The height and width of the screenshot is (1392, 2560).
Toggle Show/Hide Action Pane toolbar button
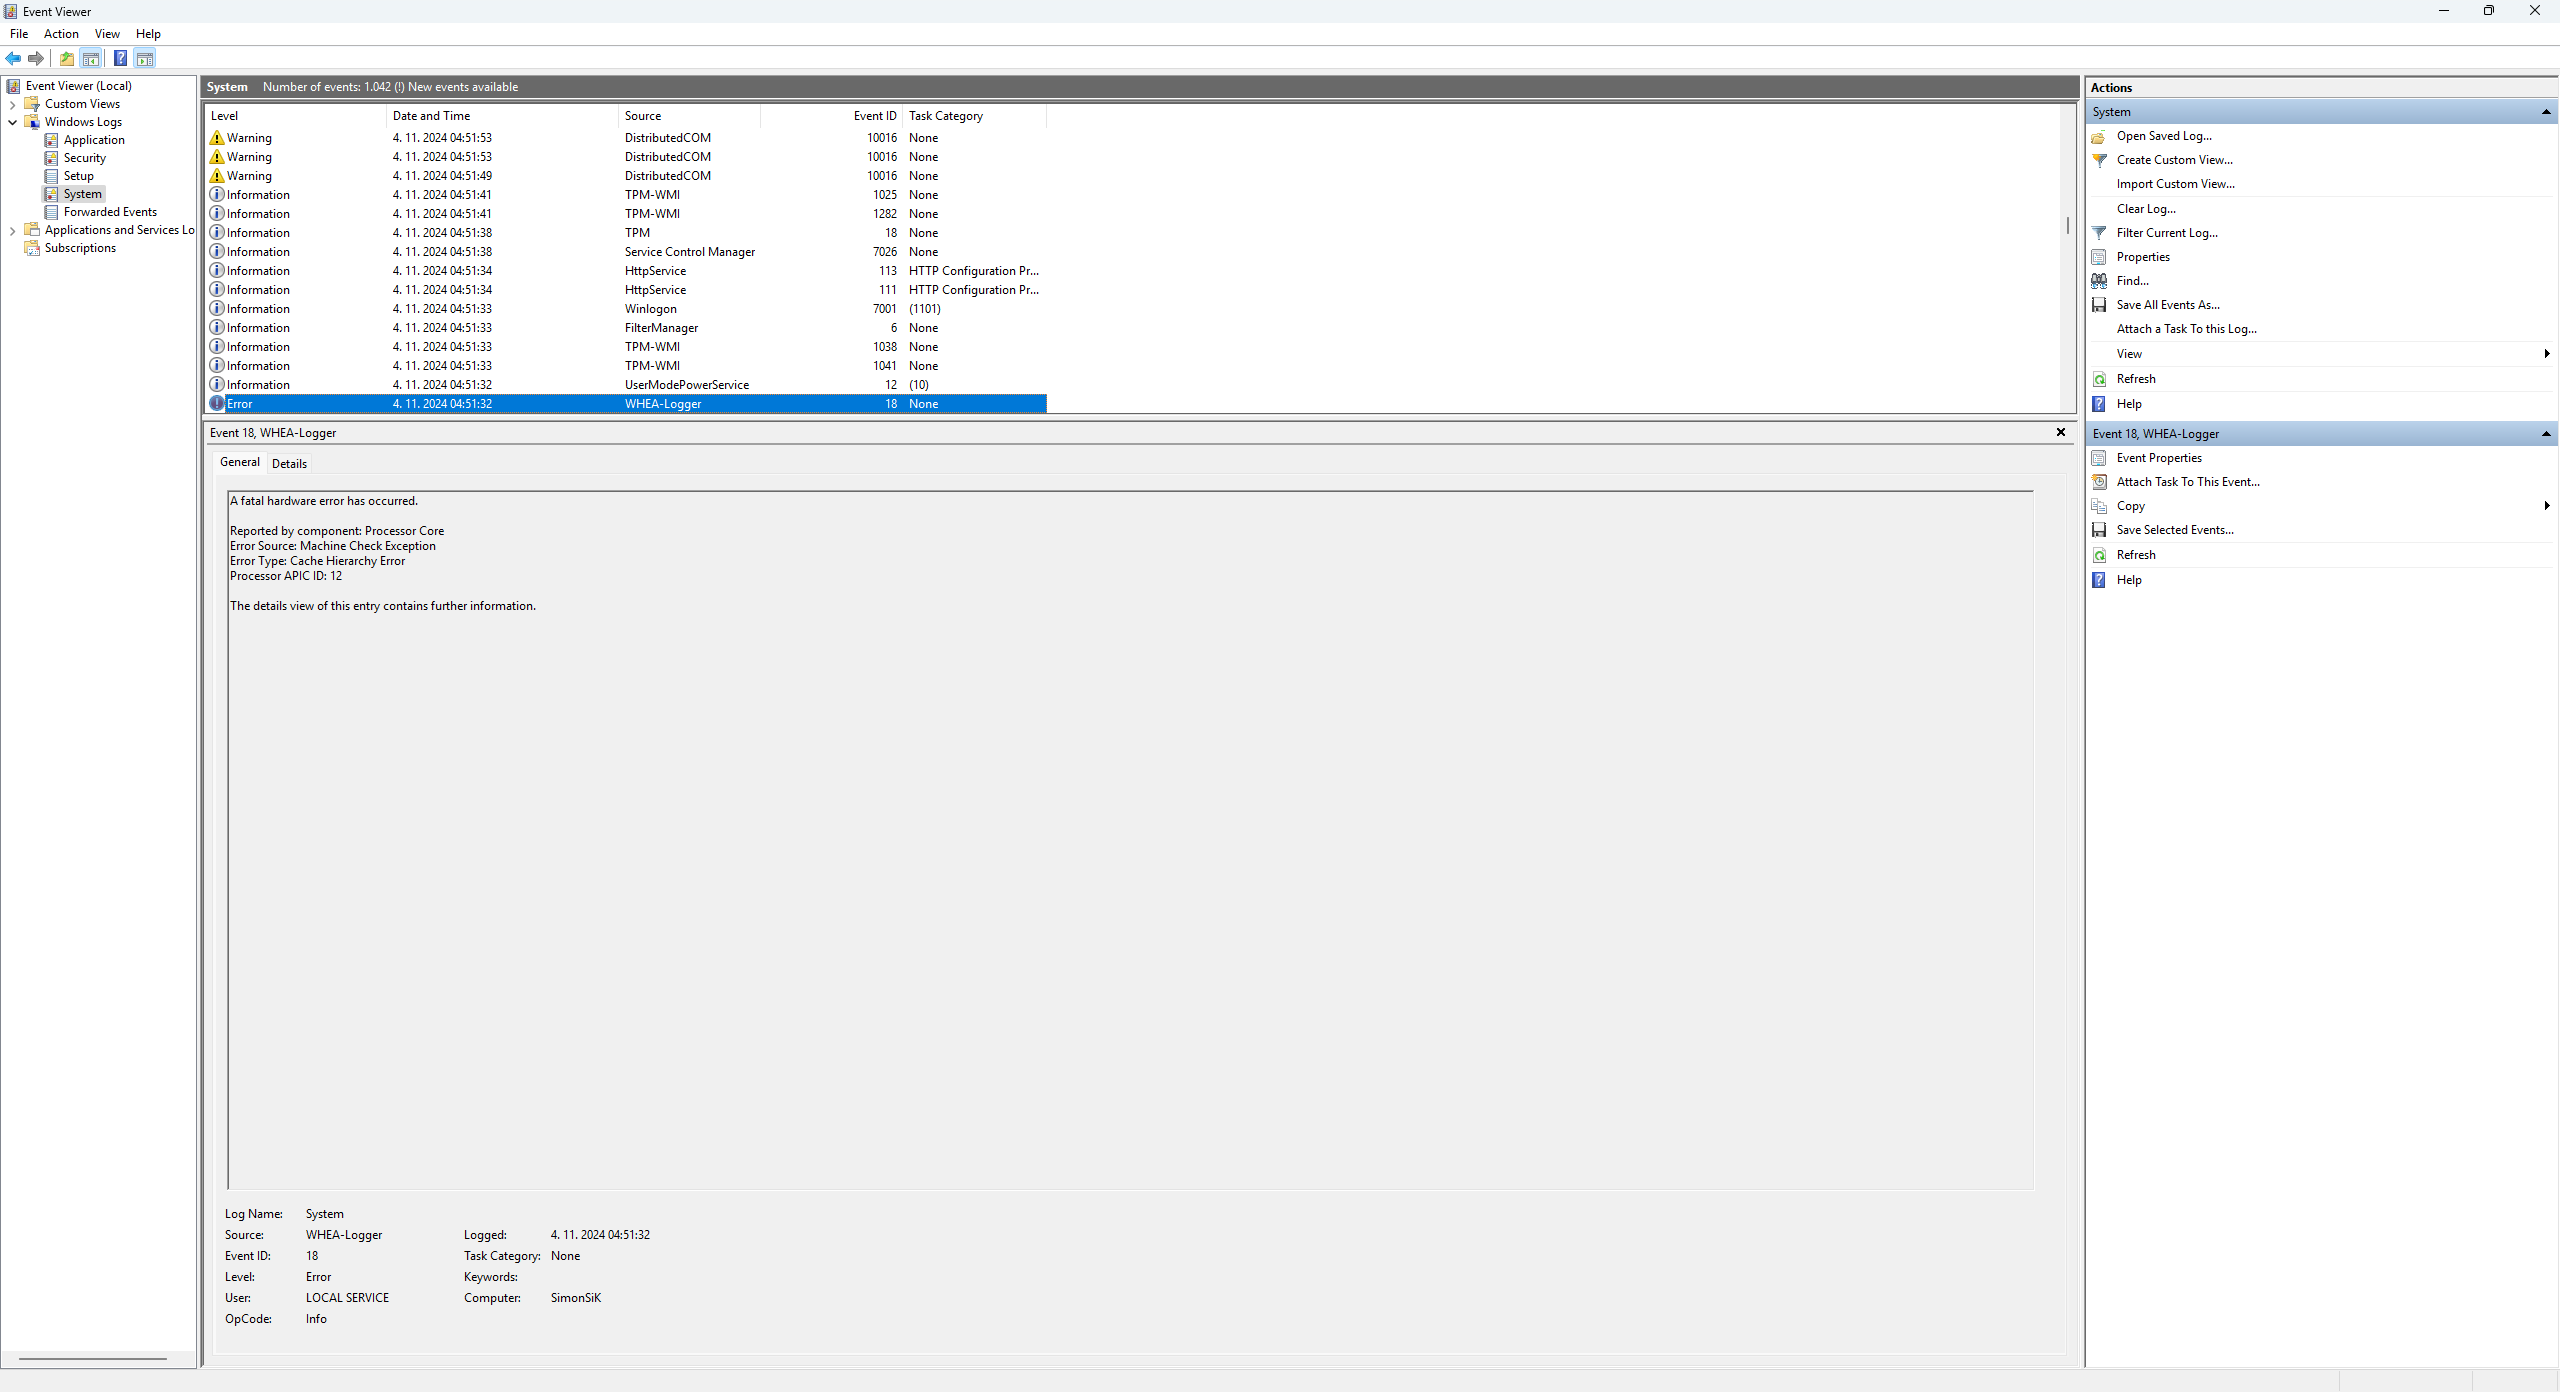[x=145, y=59]
